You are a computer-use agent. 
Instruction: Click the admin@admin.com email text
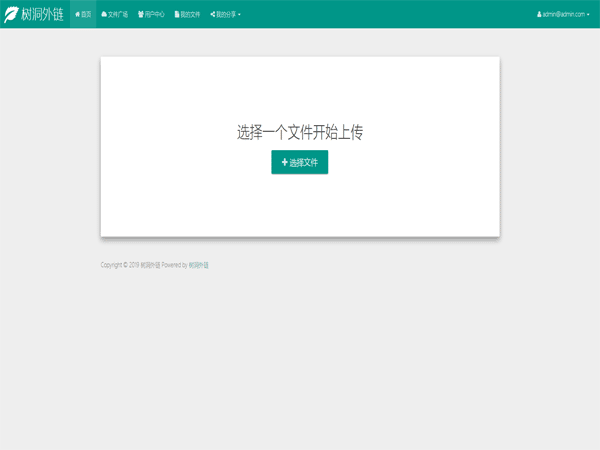[x=563, y=14]
